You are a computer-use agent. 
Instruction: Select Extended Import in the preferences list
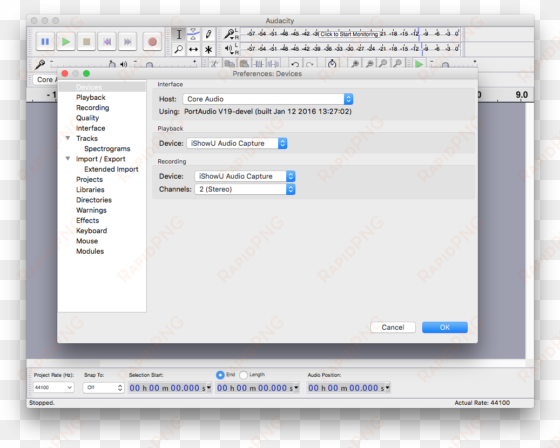pyautogui.click(x=111, y=169)
